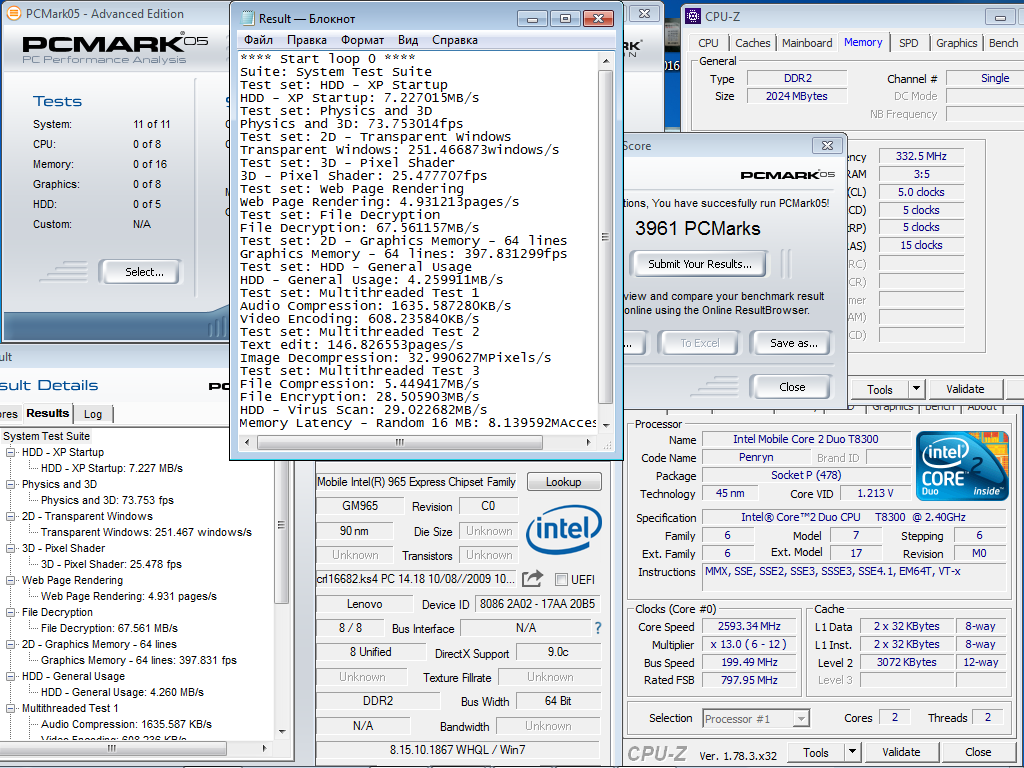Switch to the Mainboard tab in CPU-Z

[x=807, y=43]
